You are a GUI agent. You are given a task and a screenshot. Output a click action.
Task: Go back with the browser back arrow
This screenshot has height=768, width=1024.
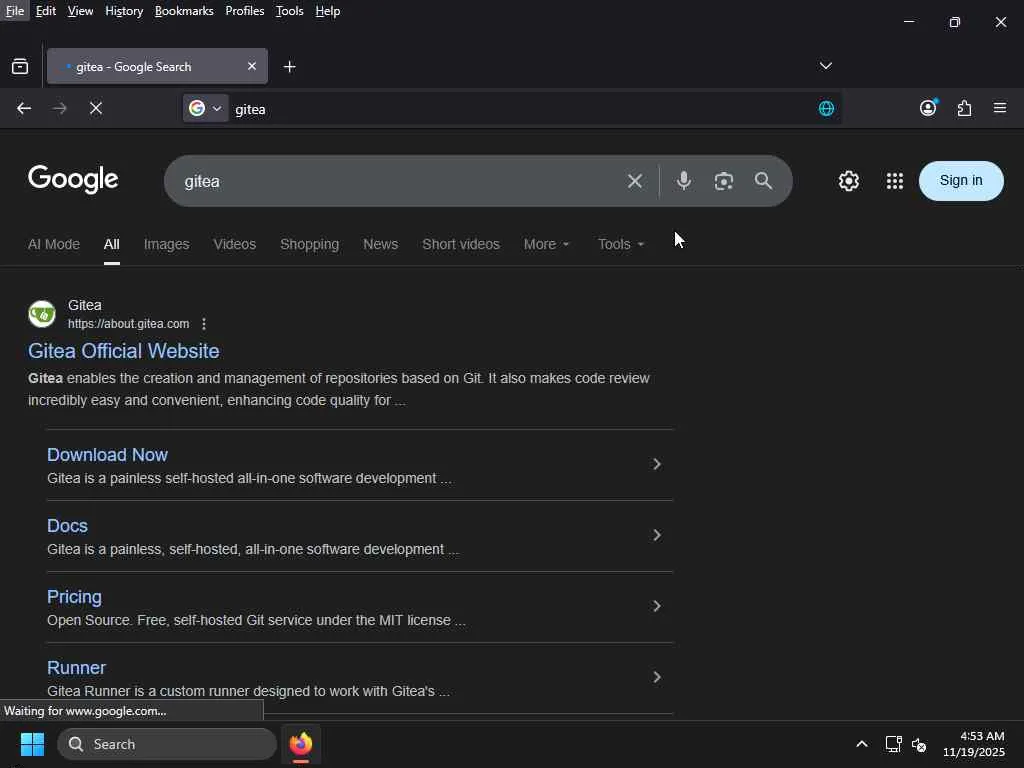[24, 108]
